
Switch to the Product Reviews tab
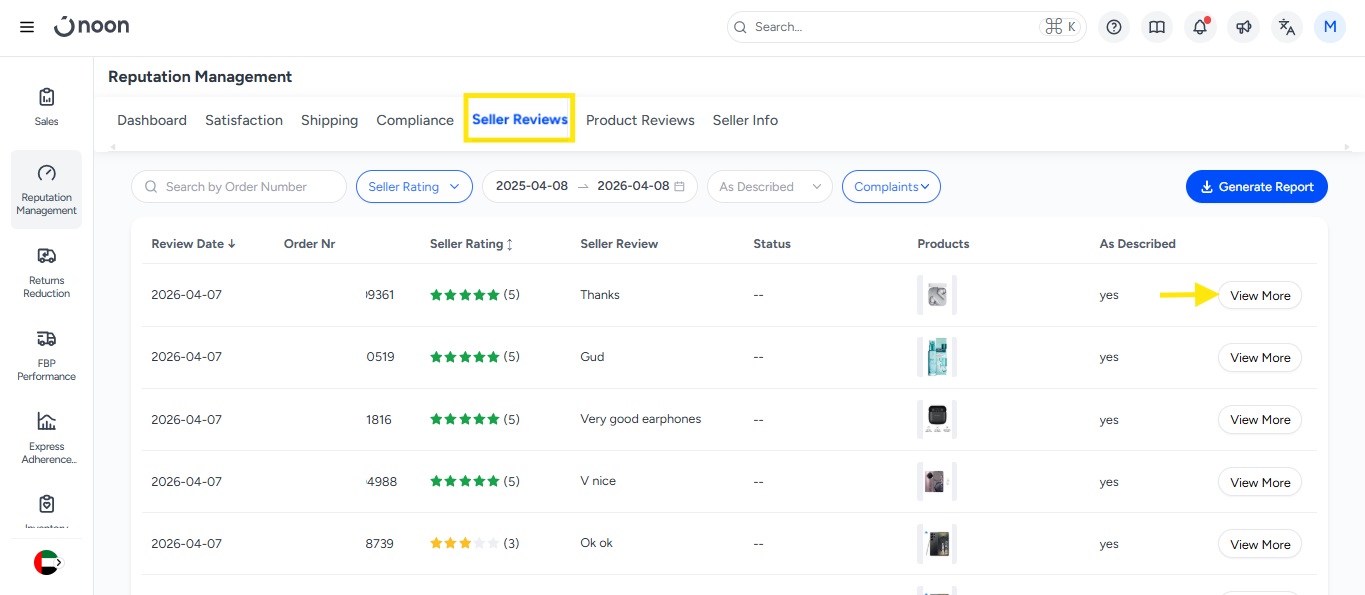coord(640,120)
